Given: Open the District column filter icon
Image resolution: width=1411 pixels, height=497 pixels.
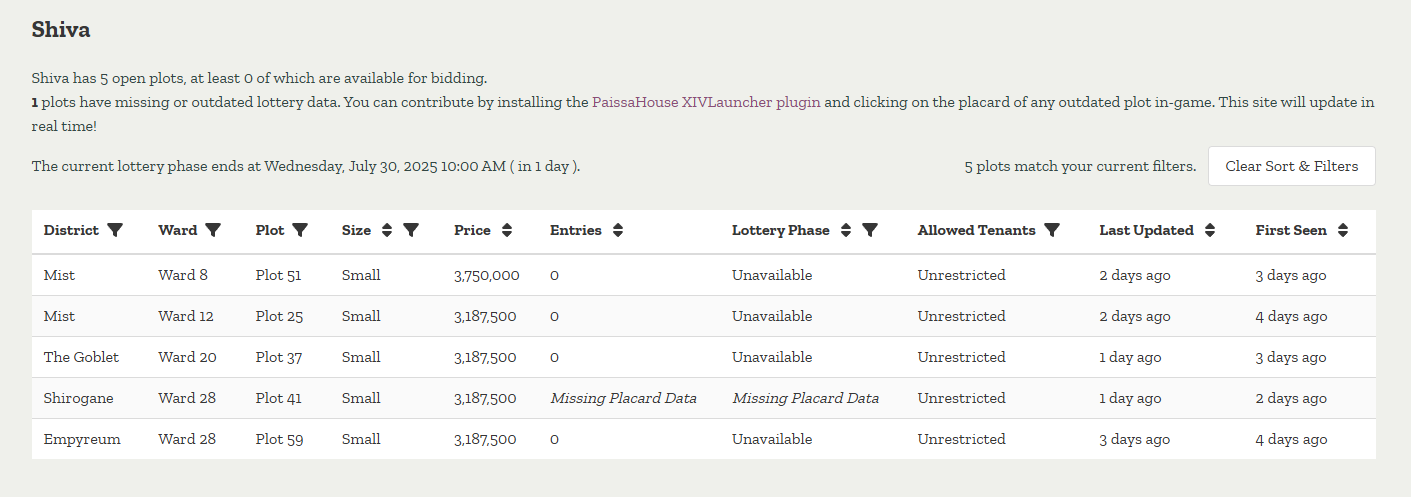Looking at the screenshot, I should coord(115,230).
